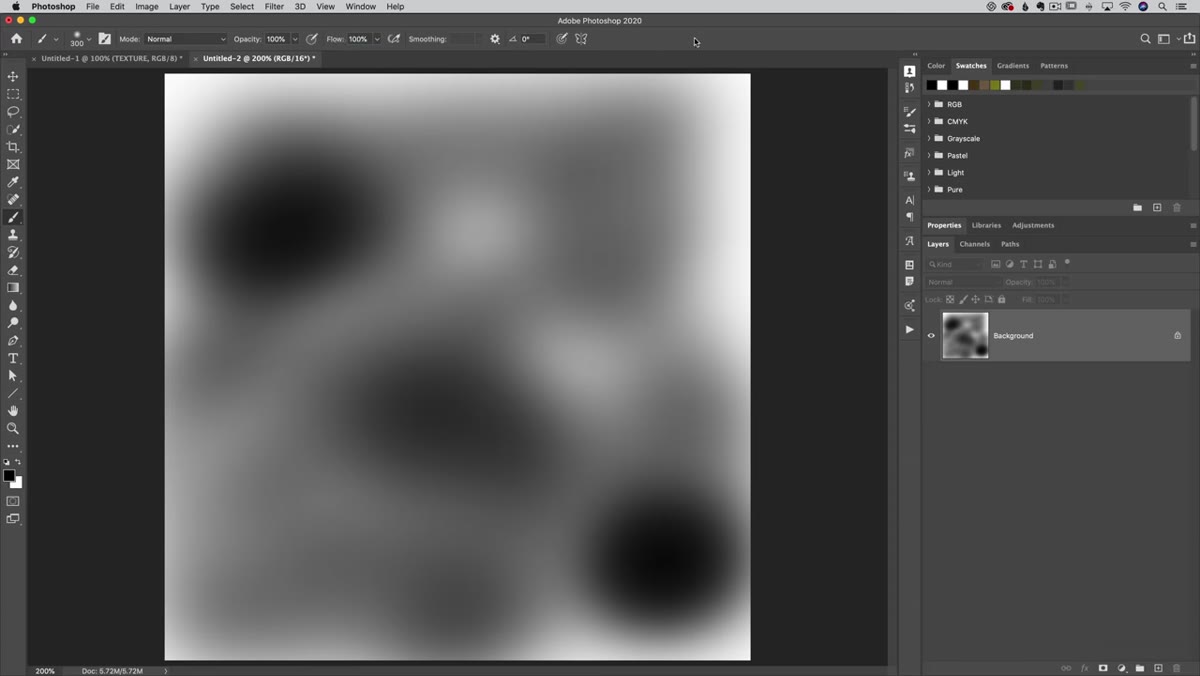Image resolution: width=1200 pixels, height=676 pixels.
Task: Click the foreground color swatch
Action: point(9,476)
